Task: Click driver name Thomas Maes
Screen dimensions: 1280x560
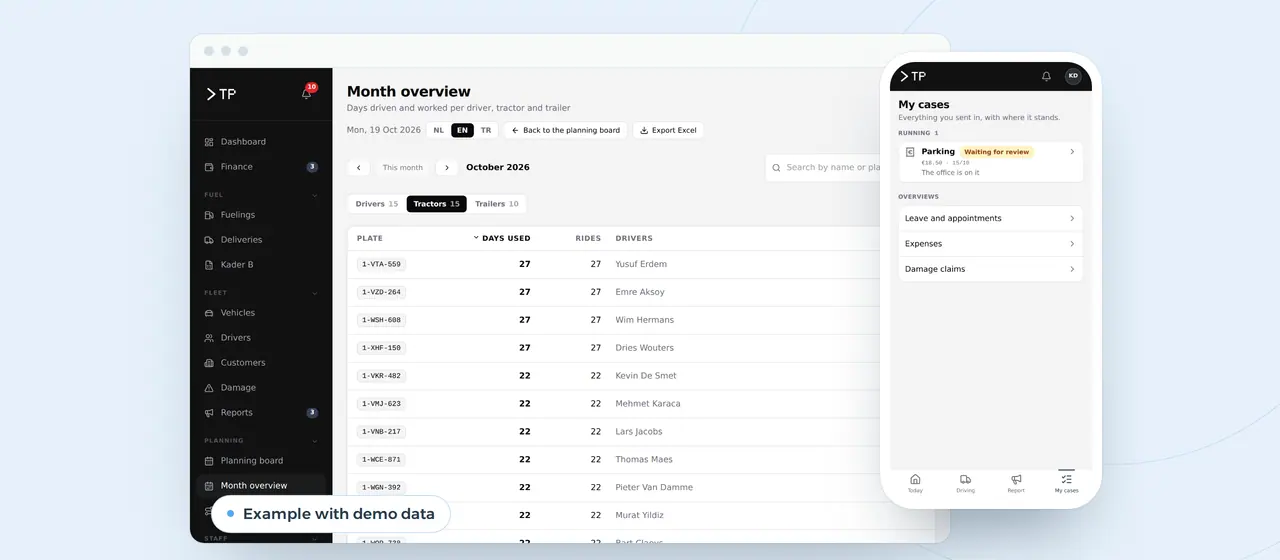Action: tap(644, 460)
